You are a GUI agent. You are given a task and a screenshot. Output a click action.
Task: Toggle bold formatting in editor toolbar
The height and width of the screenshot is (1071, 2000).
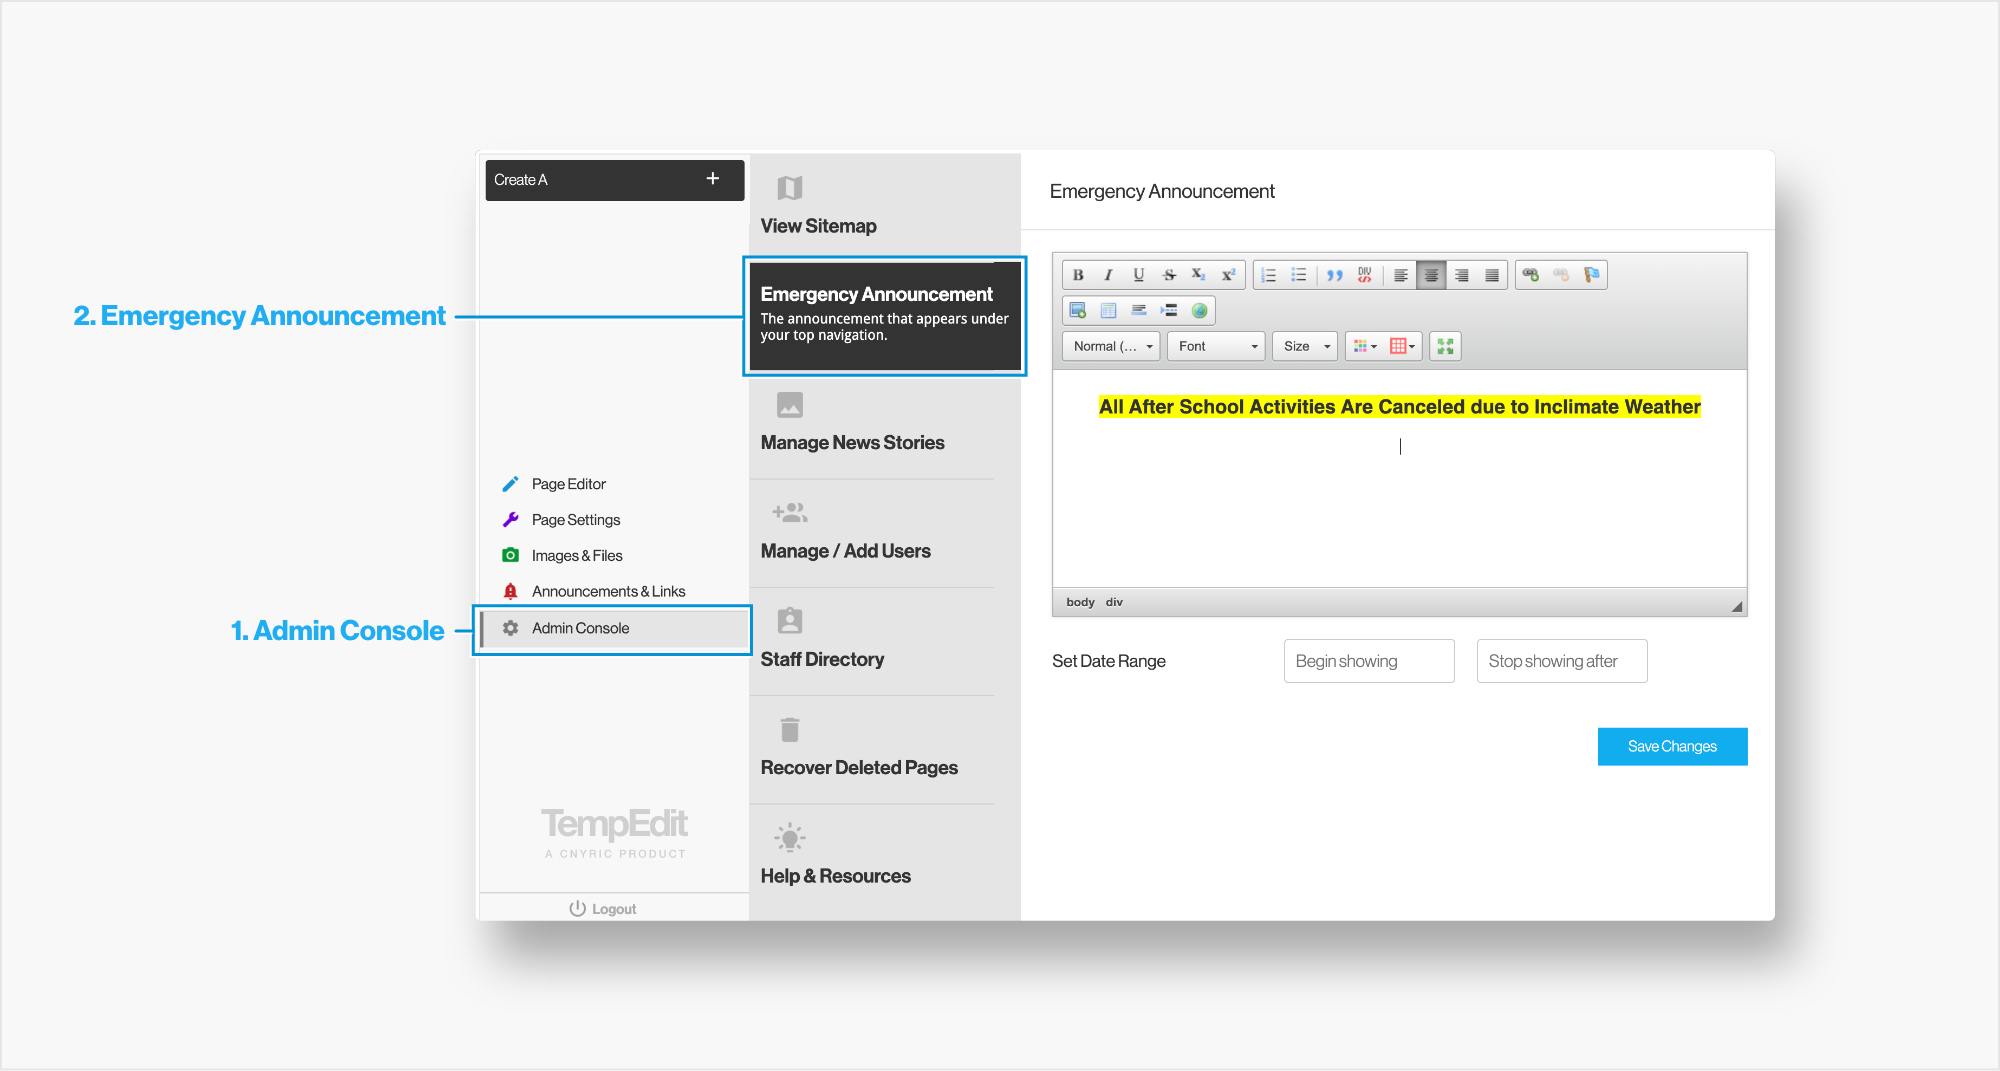click(x=1078, y=275)
